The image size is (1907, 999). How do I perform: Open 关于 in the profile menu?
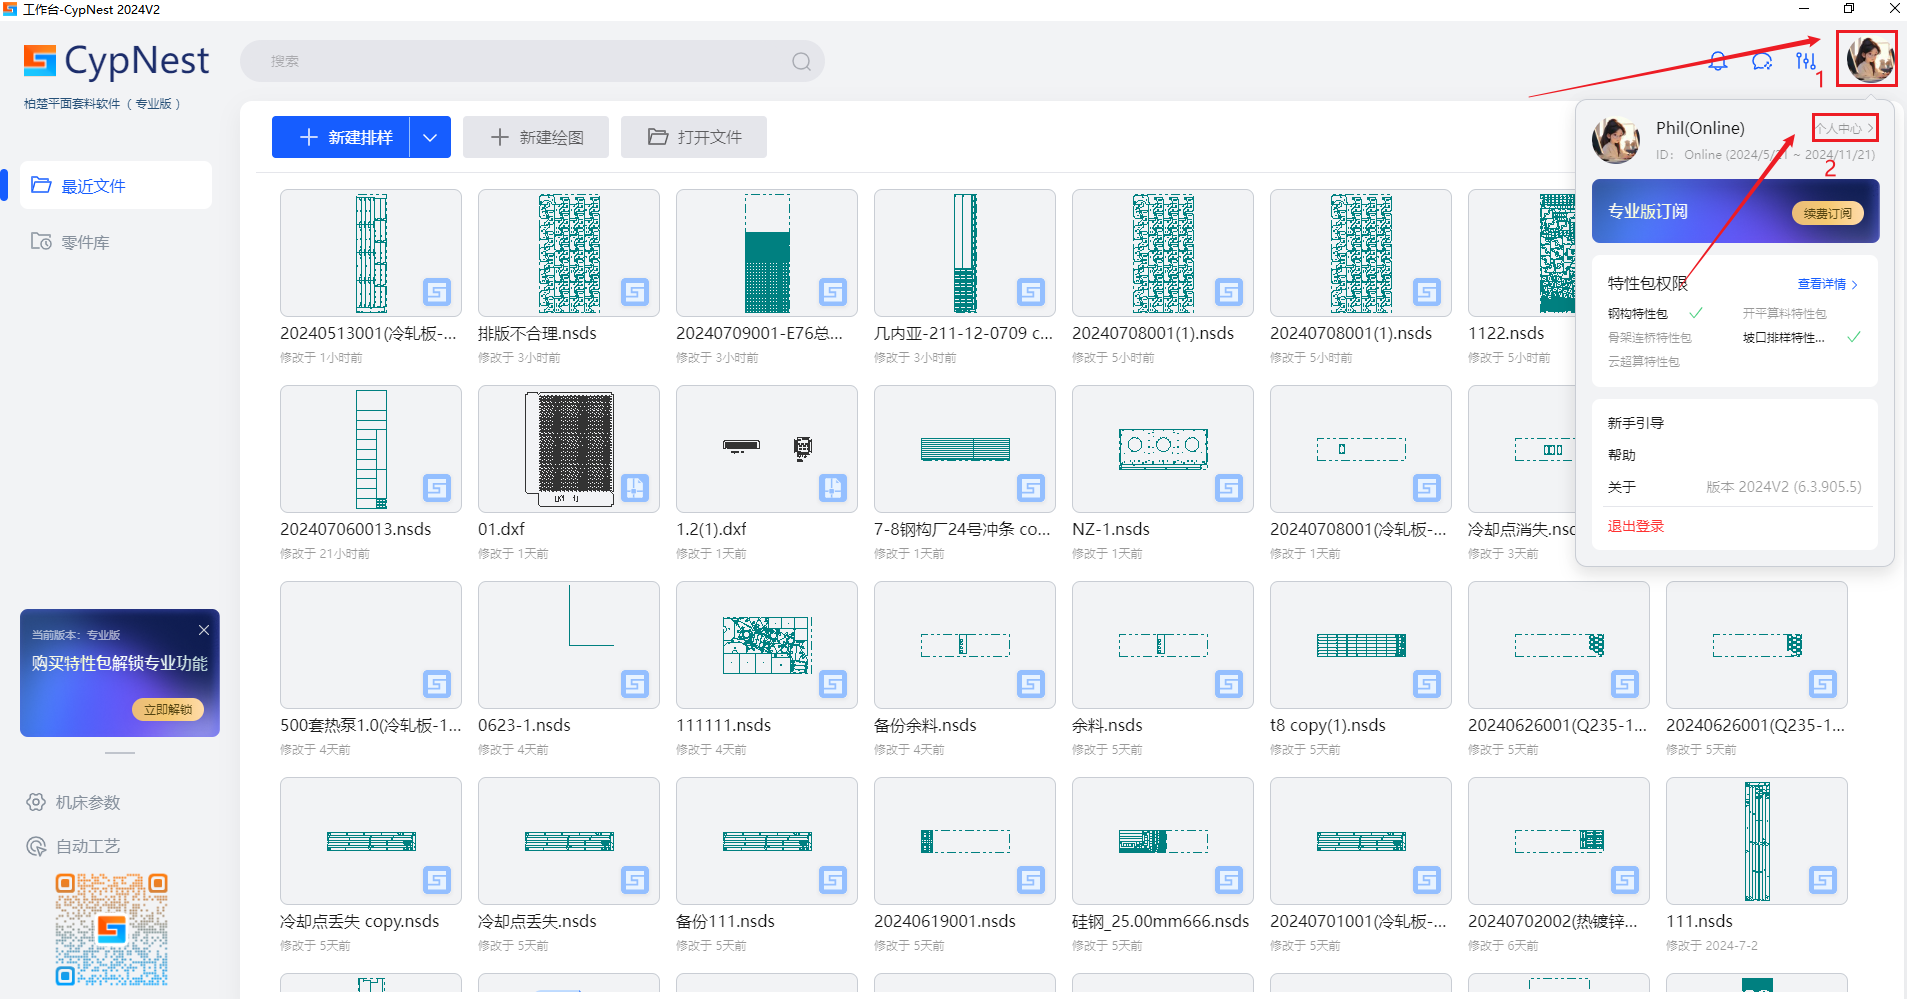(x=1622, y=487)
